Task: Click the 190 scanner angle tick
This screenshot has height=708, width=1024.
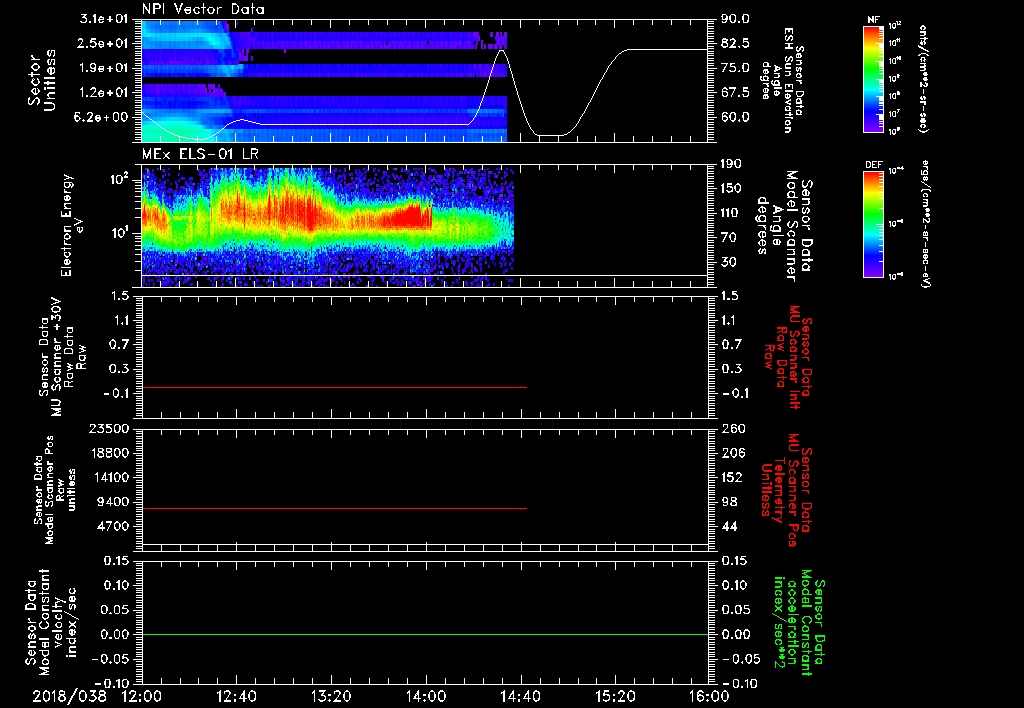Action: [731, 164]
